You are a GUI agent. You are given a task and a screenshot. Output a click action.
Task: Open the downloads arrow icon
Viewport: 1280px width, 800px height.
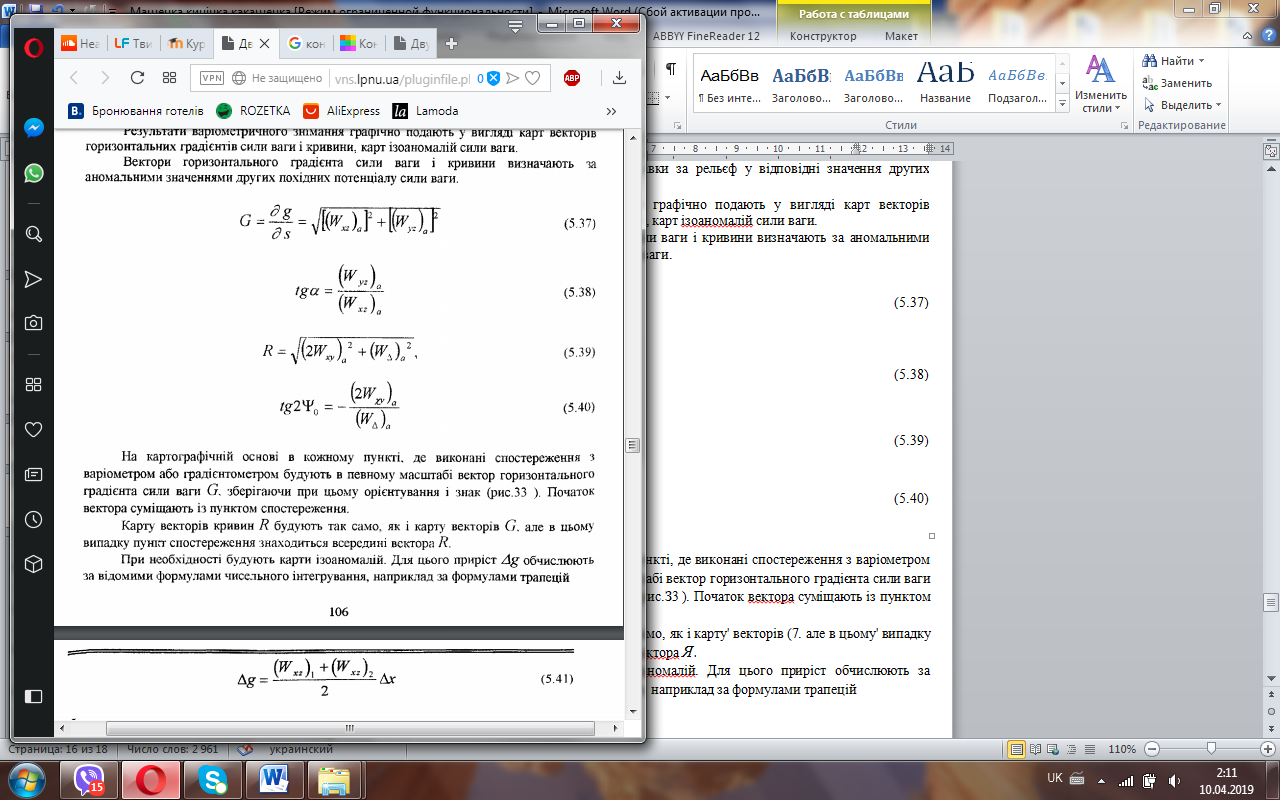click(x=619, y=77)
